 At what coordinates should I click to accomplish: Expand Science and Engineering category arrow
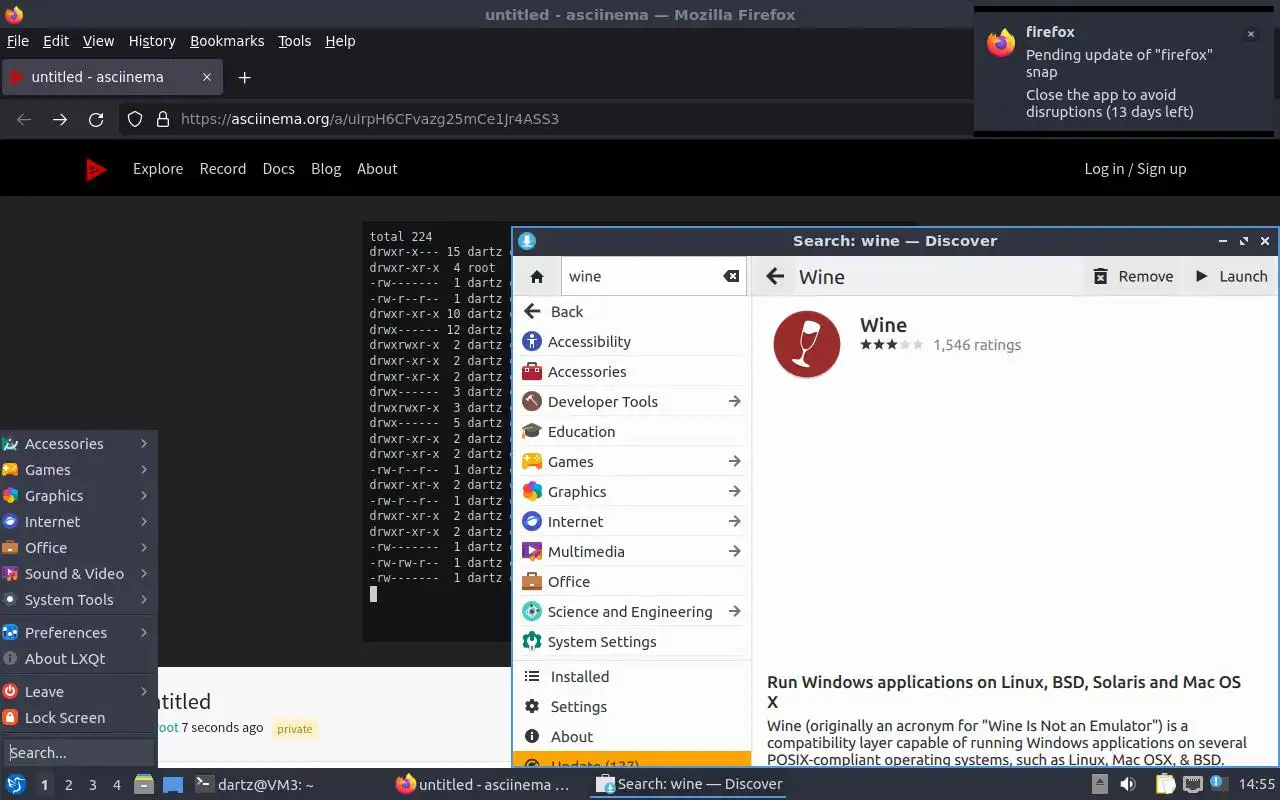734,612
